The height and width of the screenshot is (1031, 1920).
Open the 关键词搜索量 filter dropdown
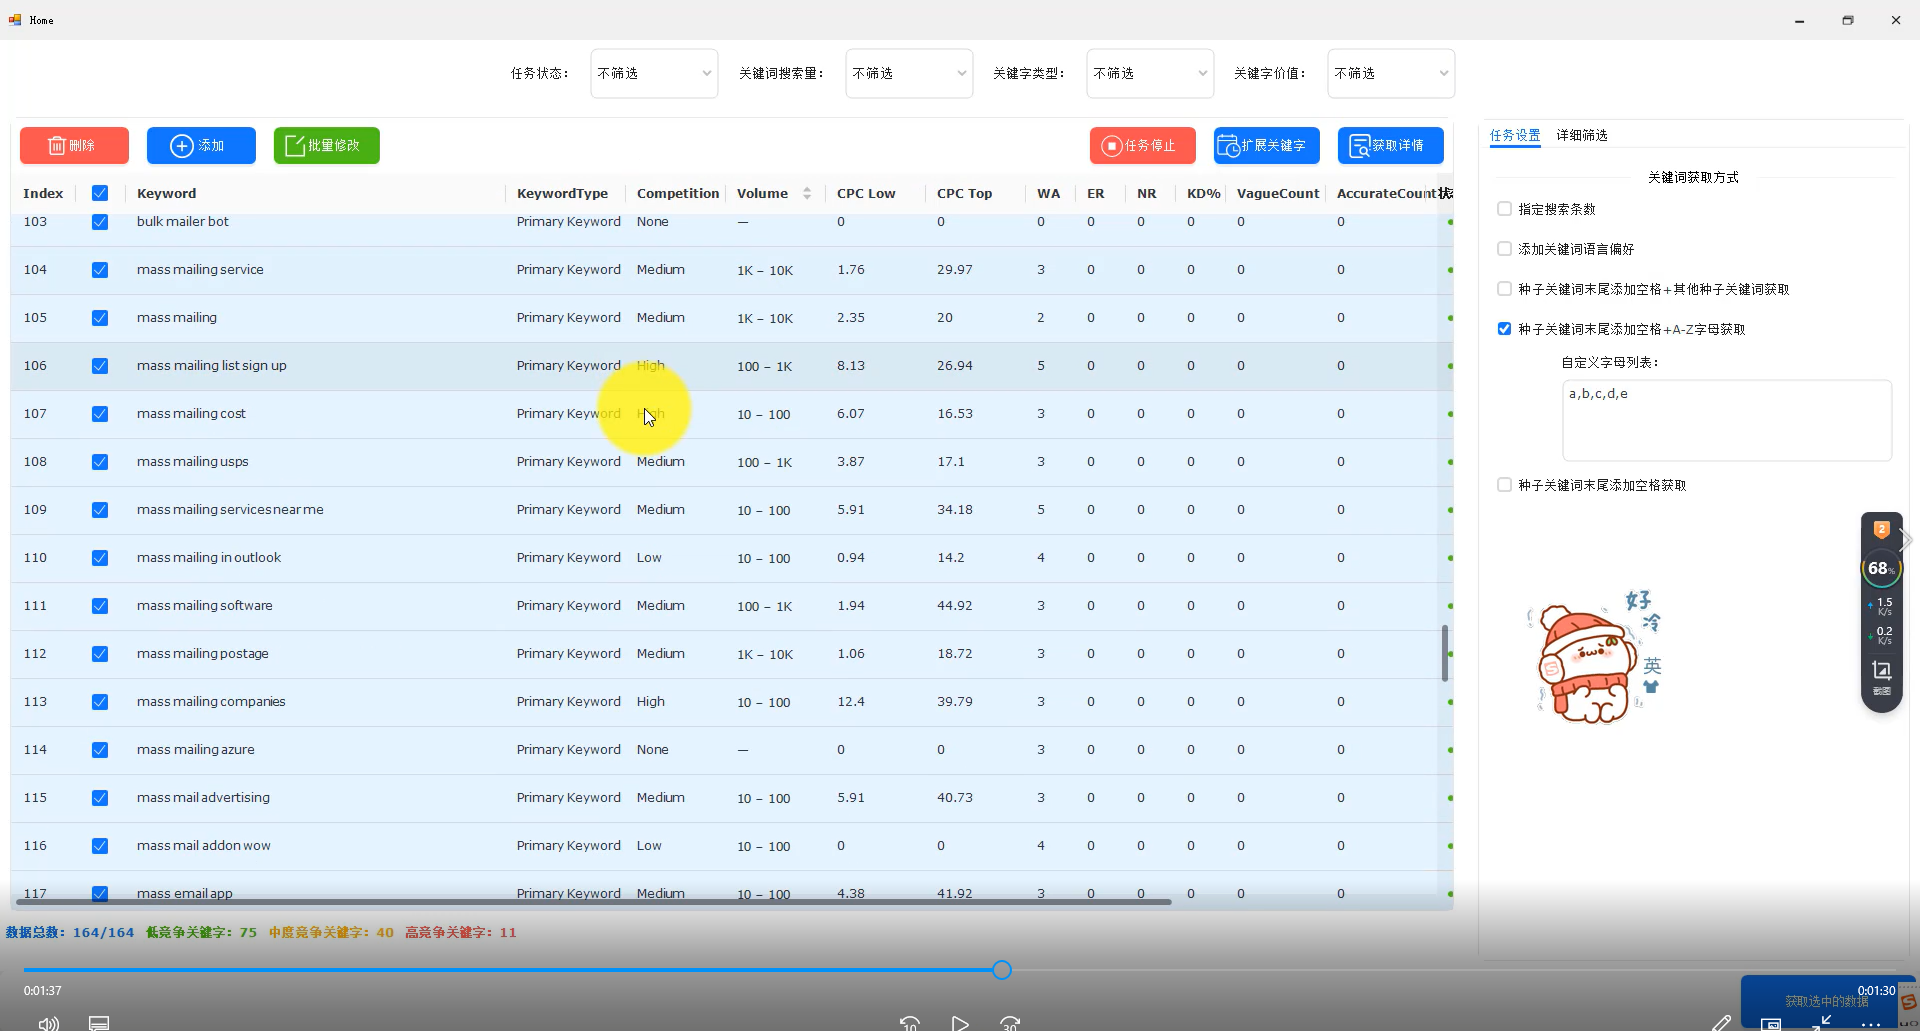(x=909, y=74)
